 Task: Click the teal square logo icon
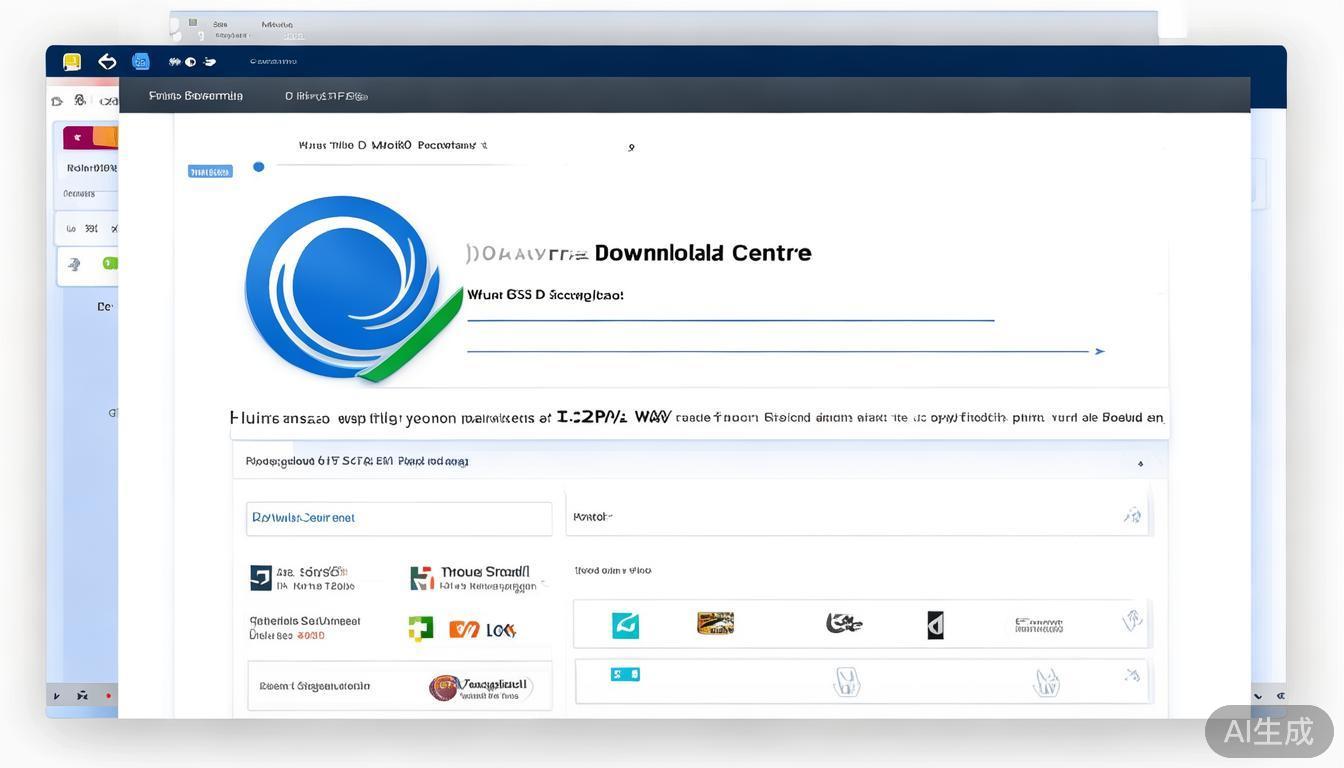[x=625, y=625]
